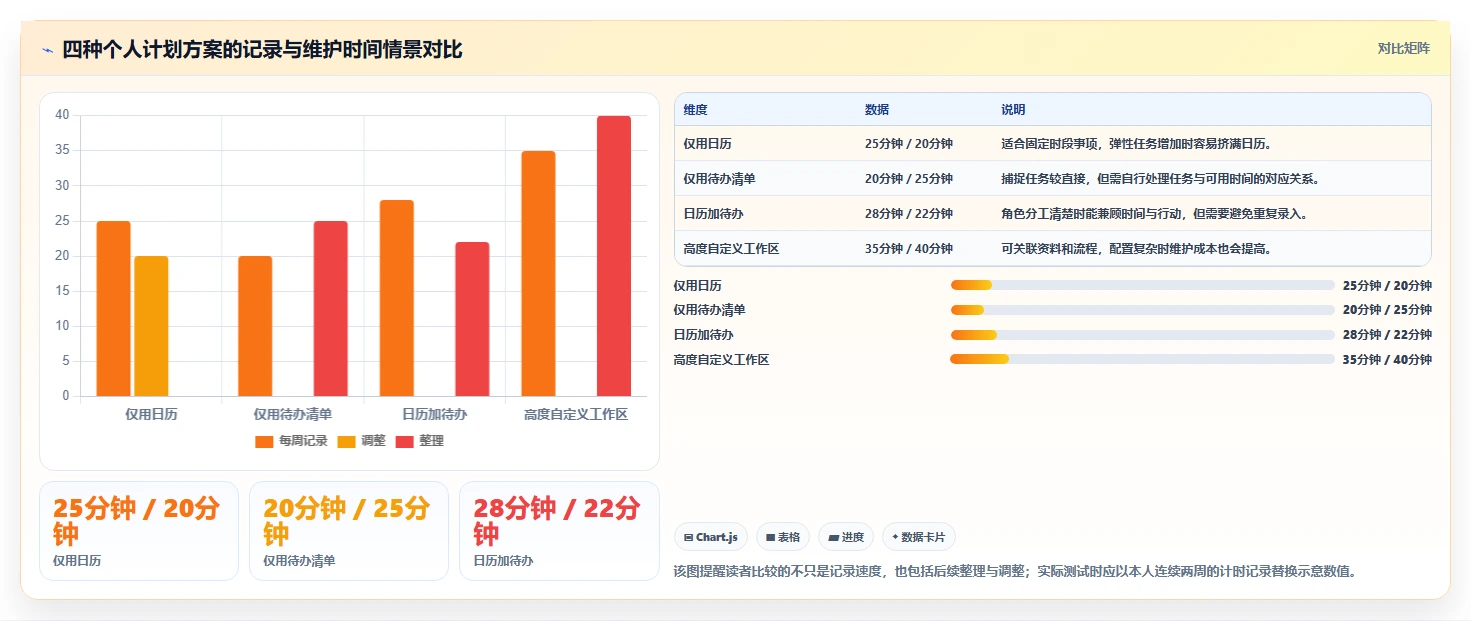The height and width of the screenshot is (621, 1471).
Task: Click the footnote beginning 该图提醒读者
Action: click(x=1015, y=572)
